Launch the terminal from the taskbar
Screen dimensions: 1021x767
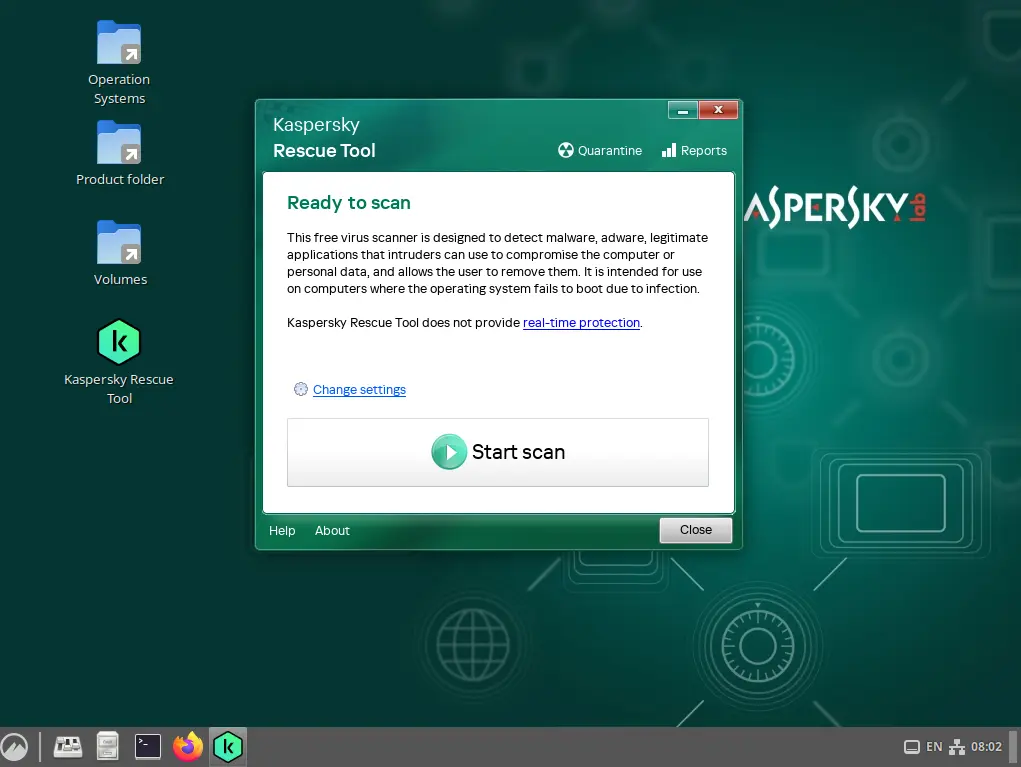pos(148,746)
